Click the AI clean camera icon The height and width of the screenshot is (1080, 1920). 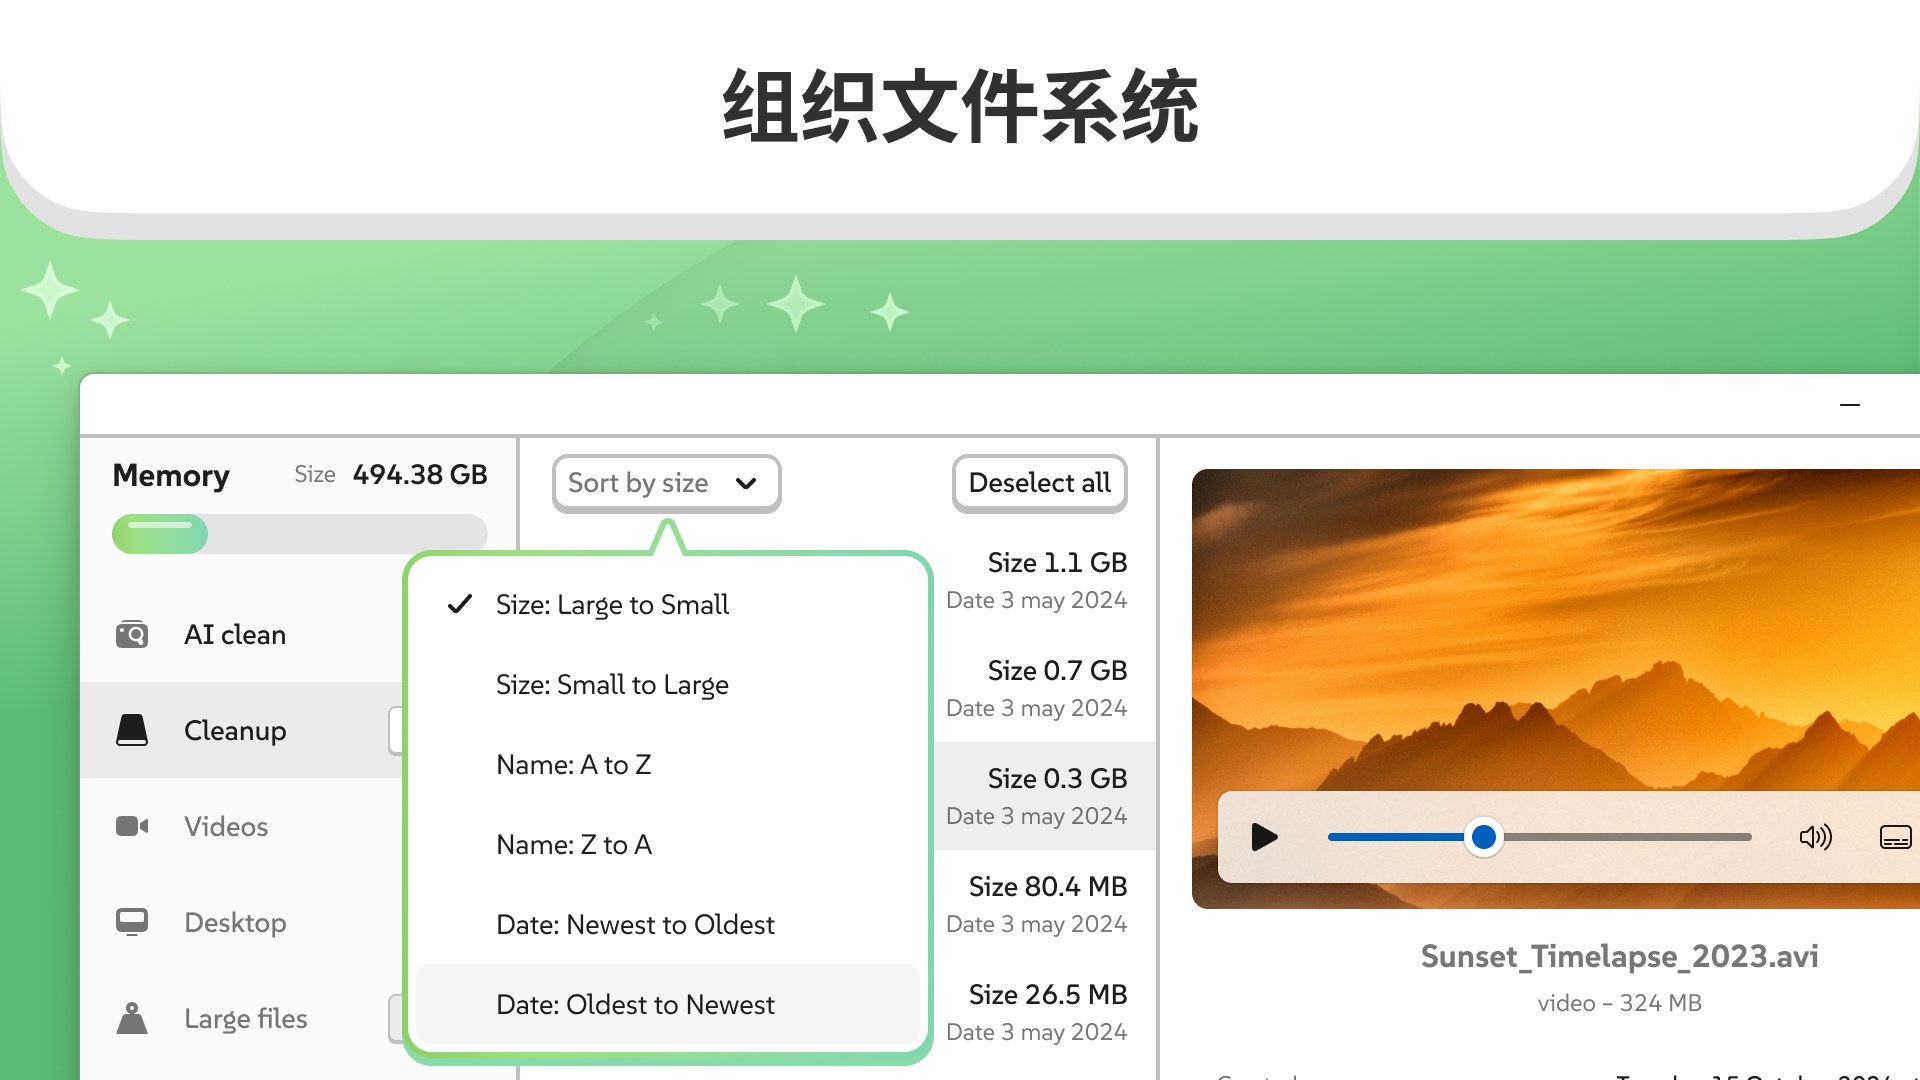[132, 634]
